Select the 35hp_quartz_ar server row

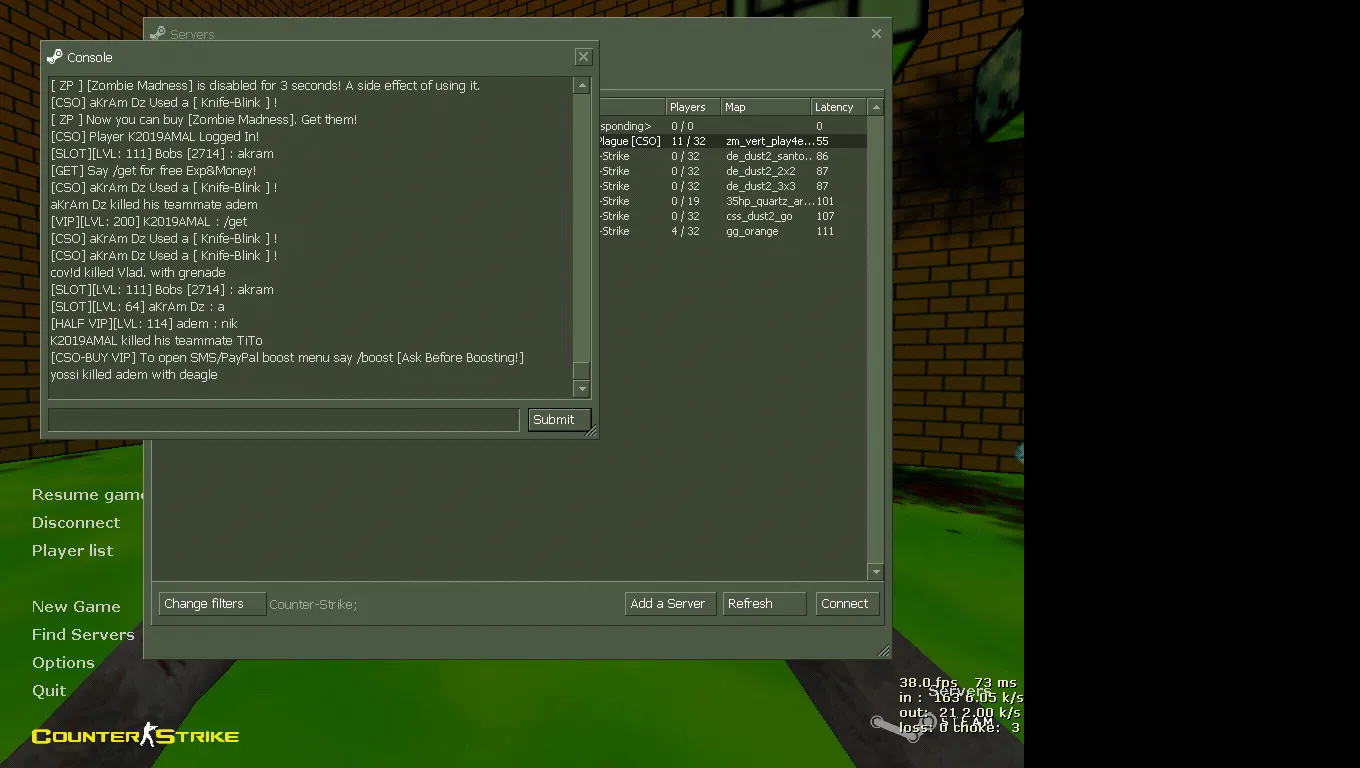(x=733, y=201)
